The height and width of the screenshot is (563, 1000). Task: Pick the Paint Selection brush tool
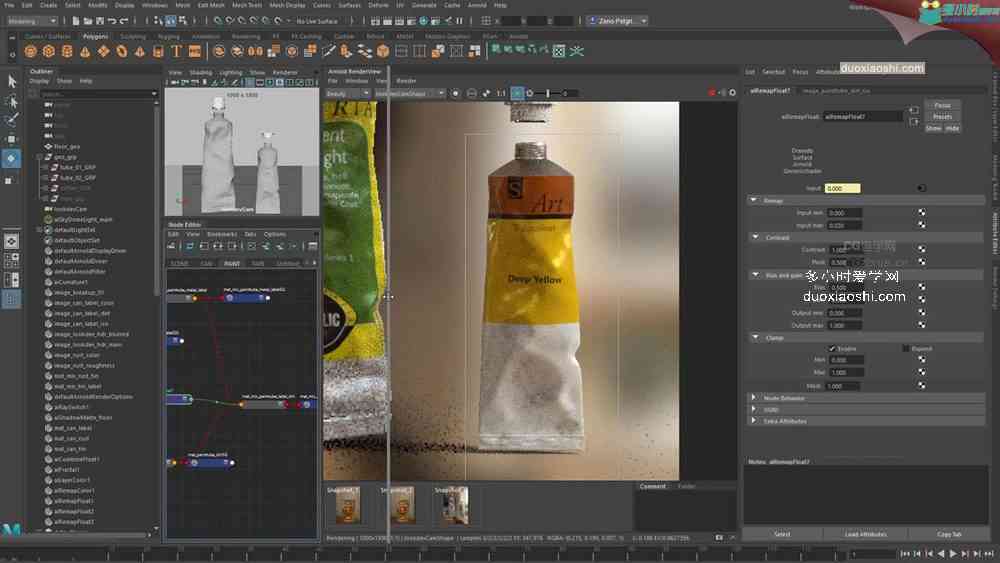pyautogui.click(x=11, y=119)
